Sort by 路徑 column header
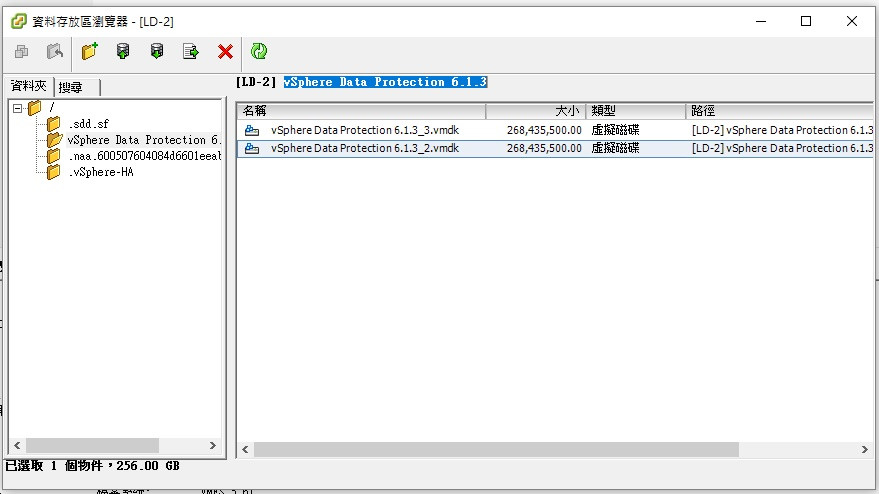The image size is (879, 494). tap(780, 111)
